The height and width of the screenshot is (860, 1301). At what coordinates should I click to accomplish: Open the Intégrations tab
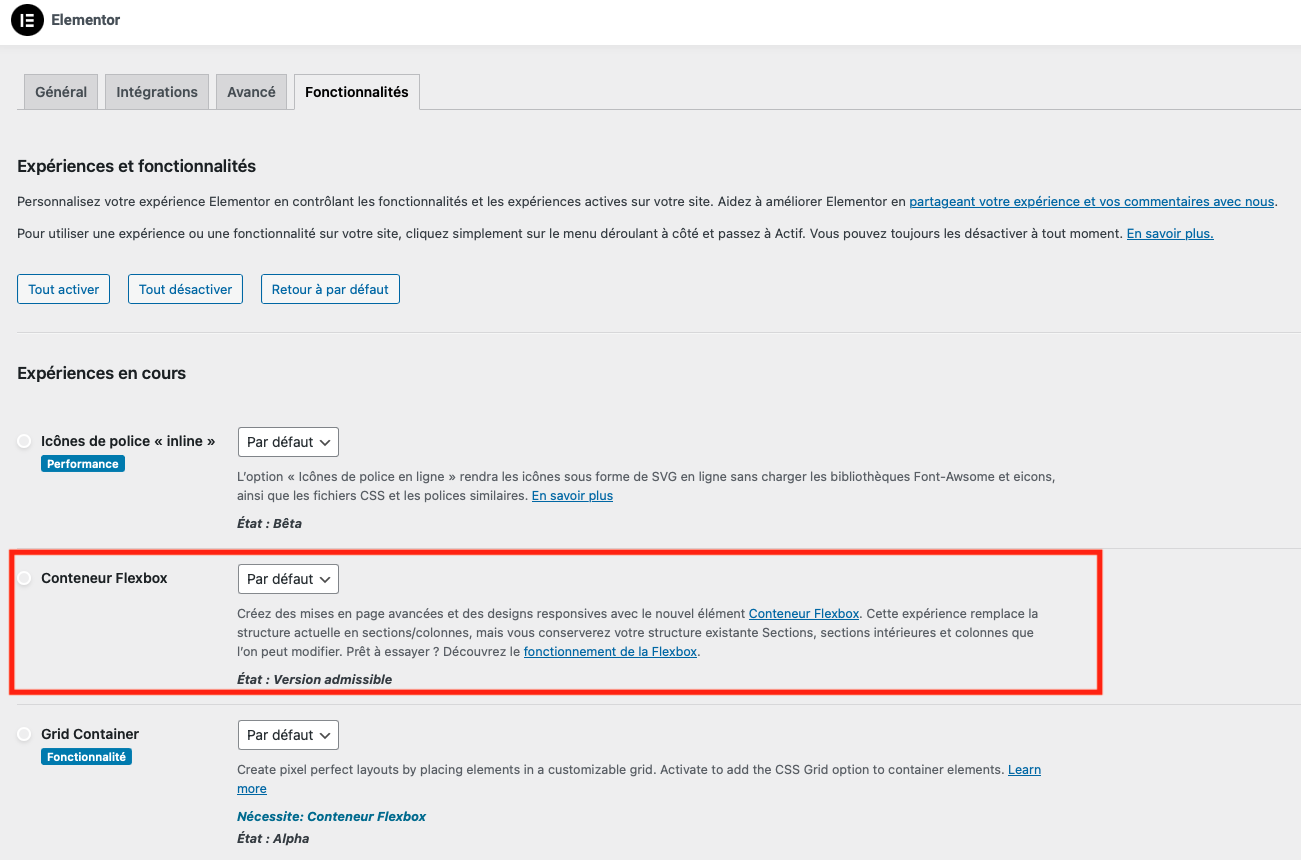(157, 92)
